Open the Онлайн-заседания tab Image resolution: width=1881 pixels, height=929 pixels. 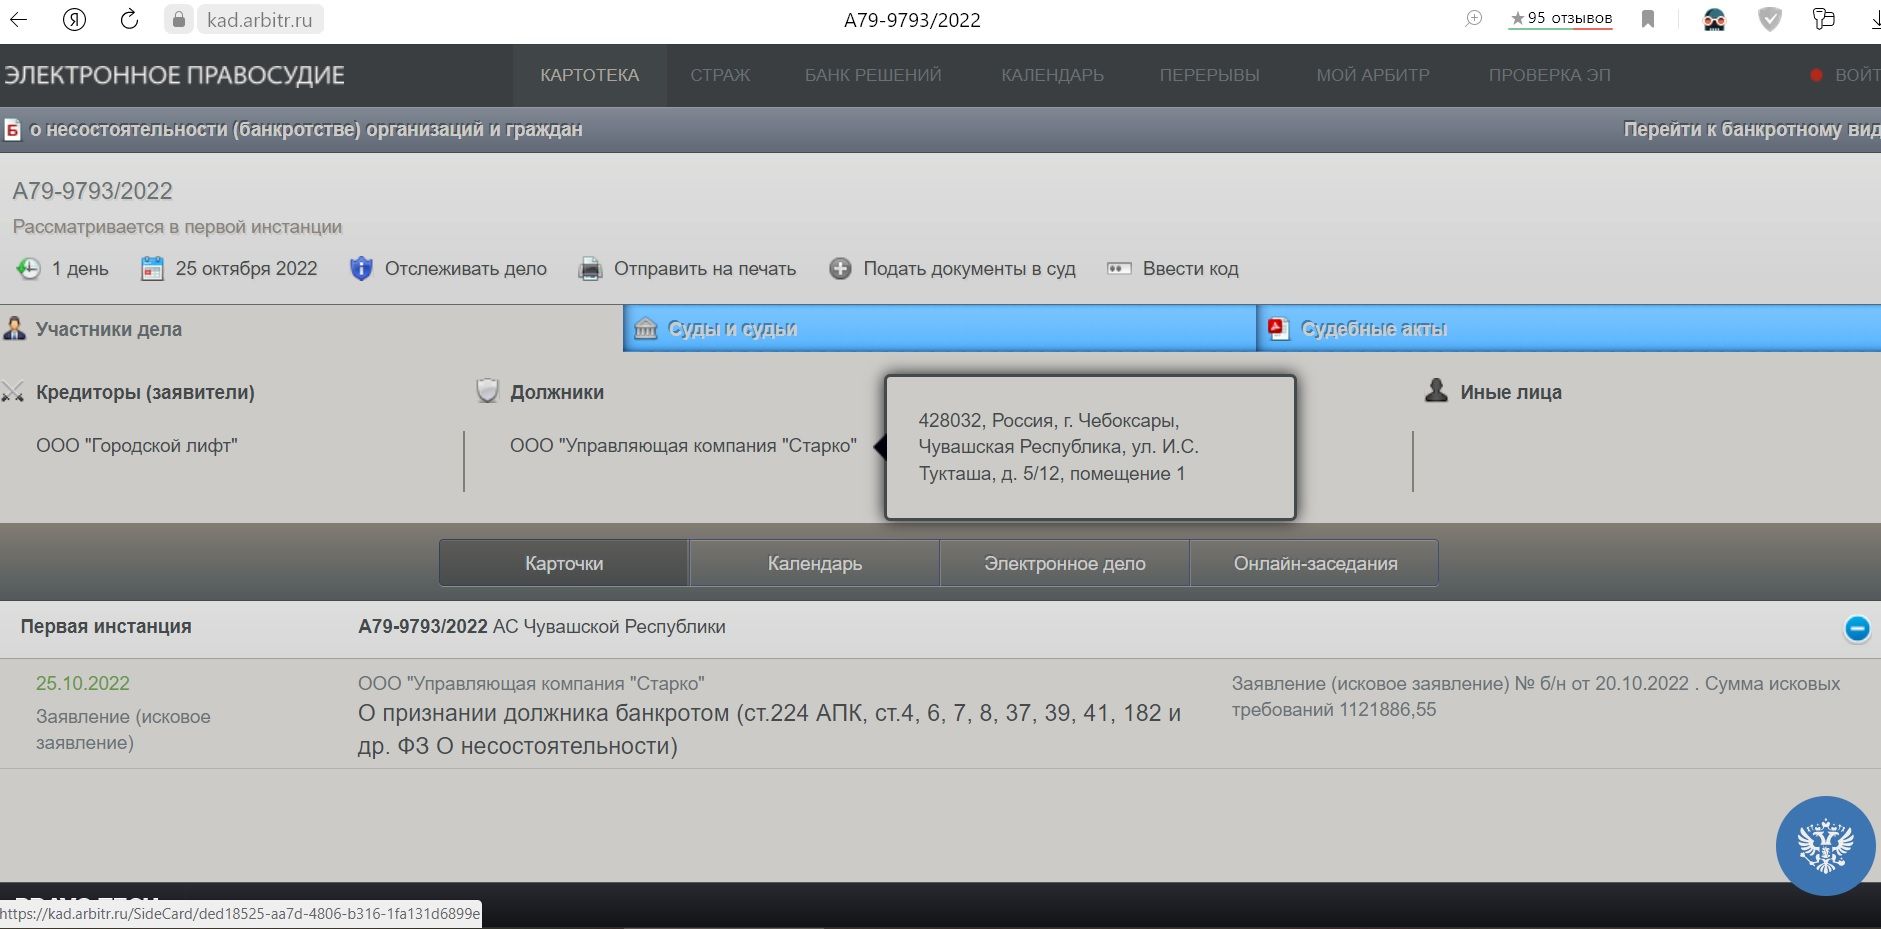click(x=1314, y=563)
